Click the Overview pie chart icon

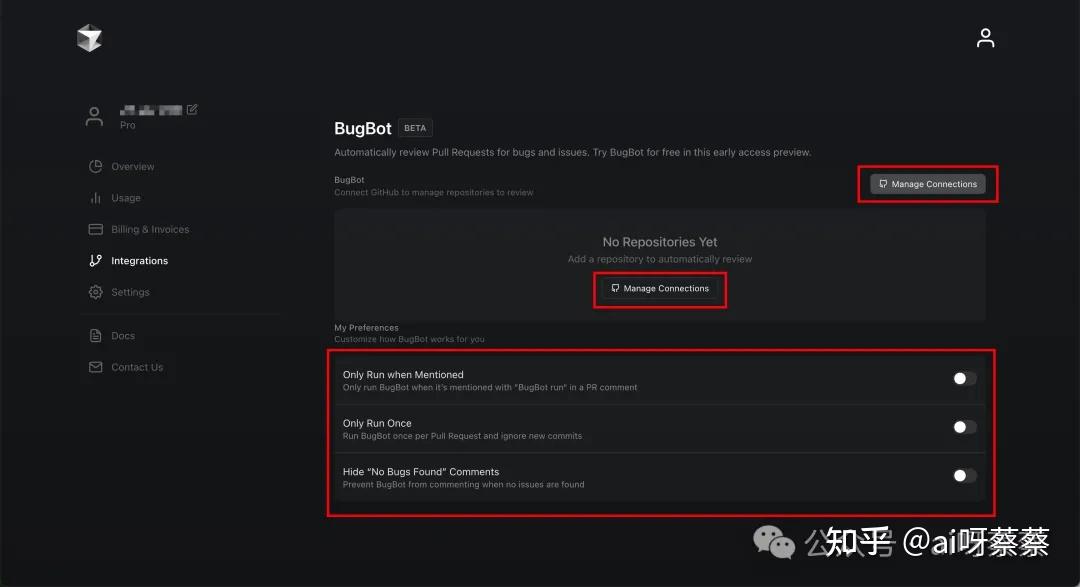click(96, 166)
